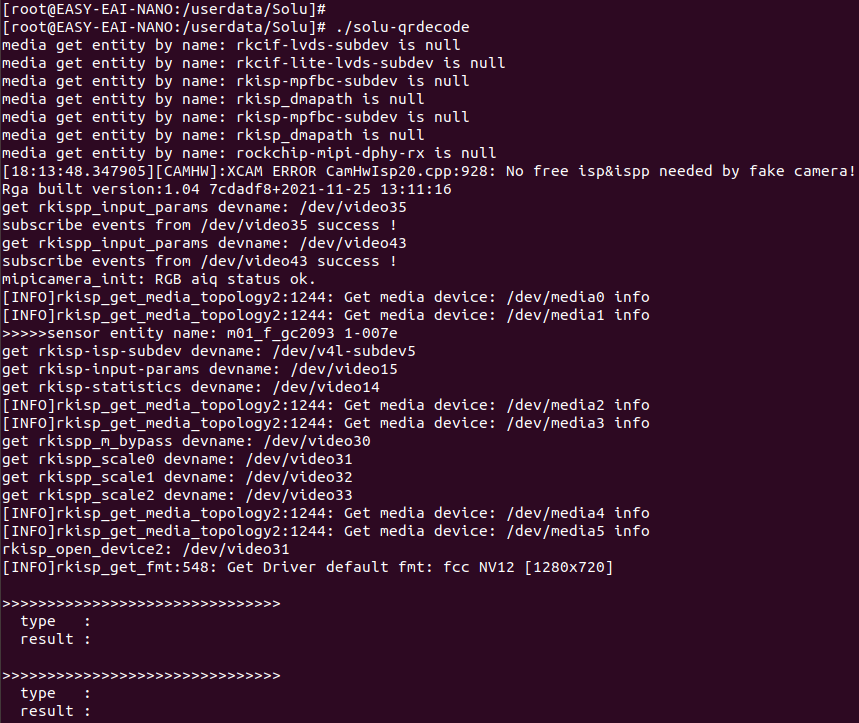
Task: Click the mipicamera_init RGB aiq status line
Action: click(159, 279)
